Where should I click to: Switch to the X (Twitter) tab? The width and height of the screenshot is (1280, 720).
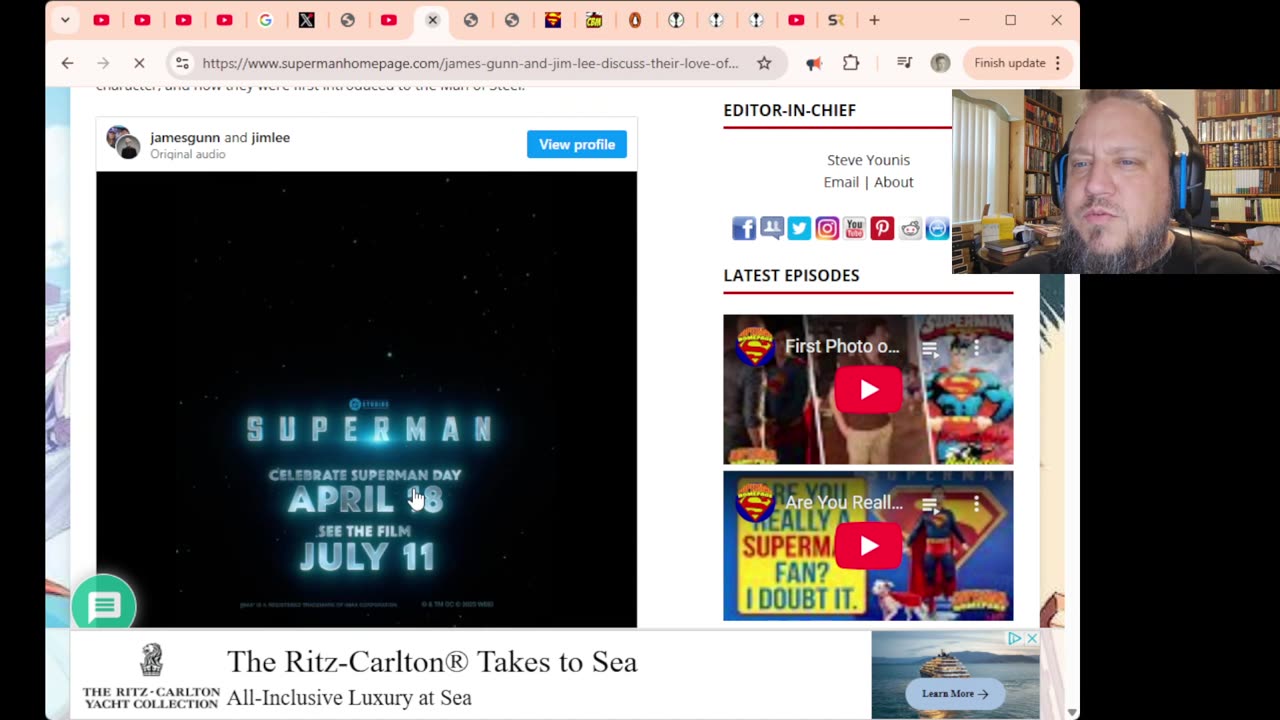pyautogui.click(x=306, y=20)
